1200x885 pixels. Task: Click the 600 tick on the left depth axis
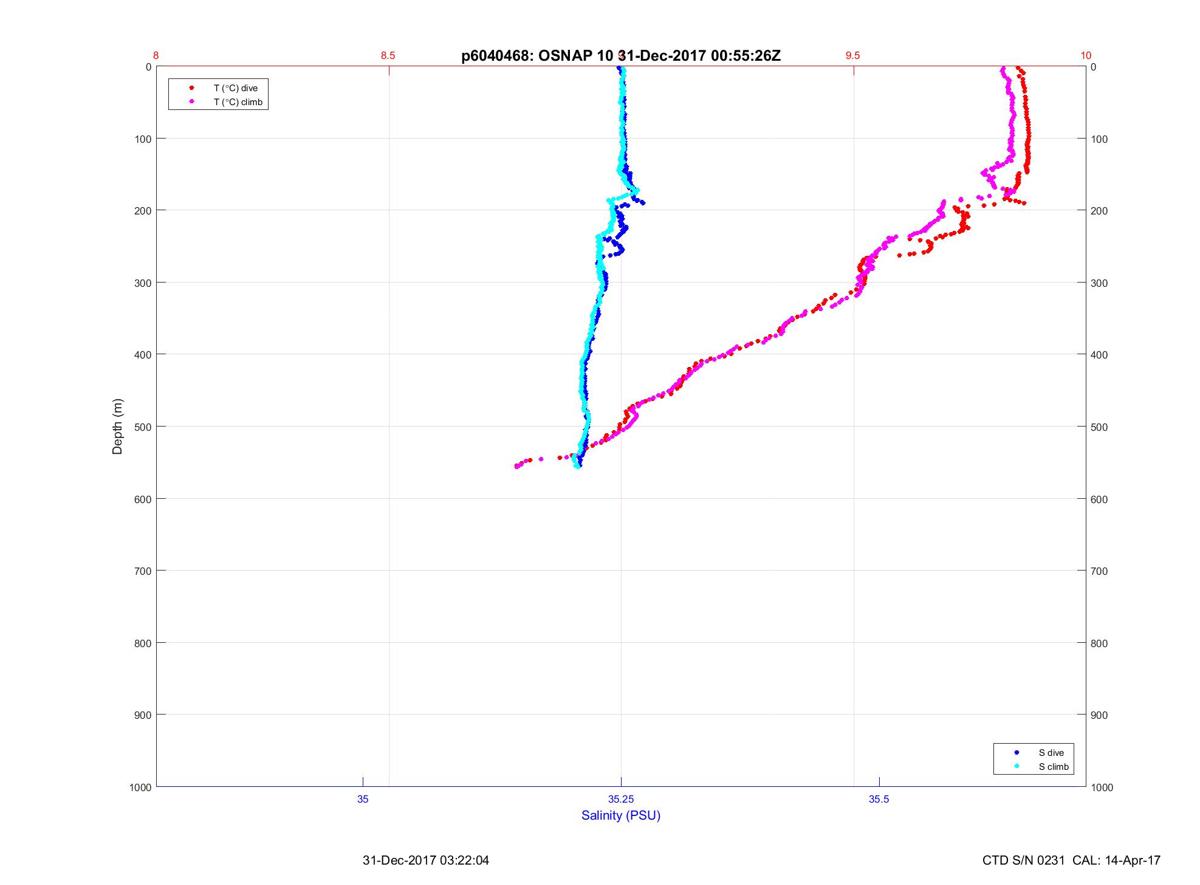(142, 499)
